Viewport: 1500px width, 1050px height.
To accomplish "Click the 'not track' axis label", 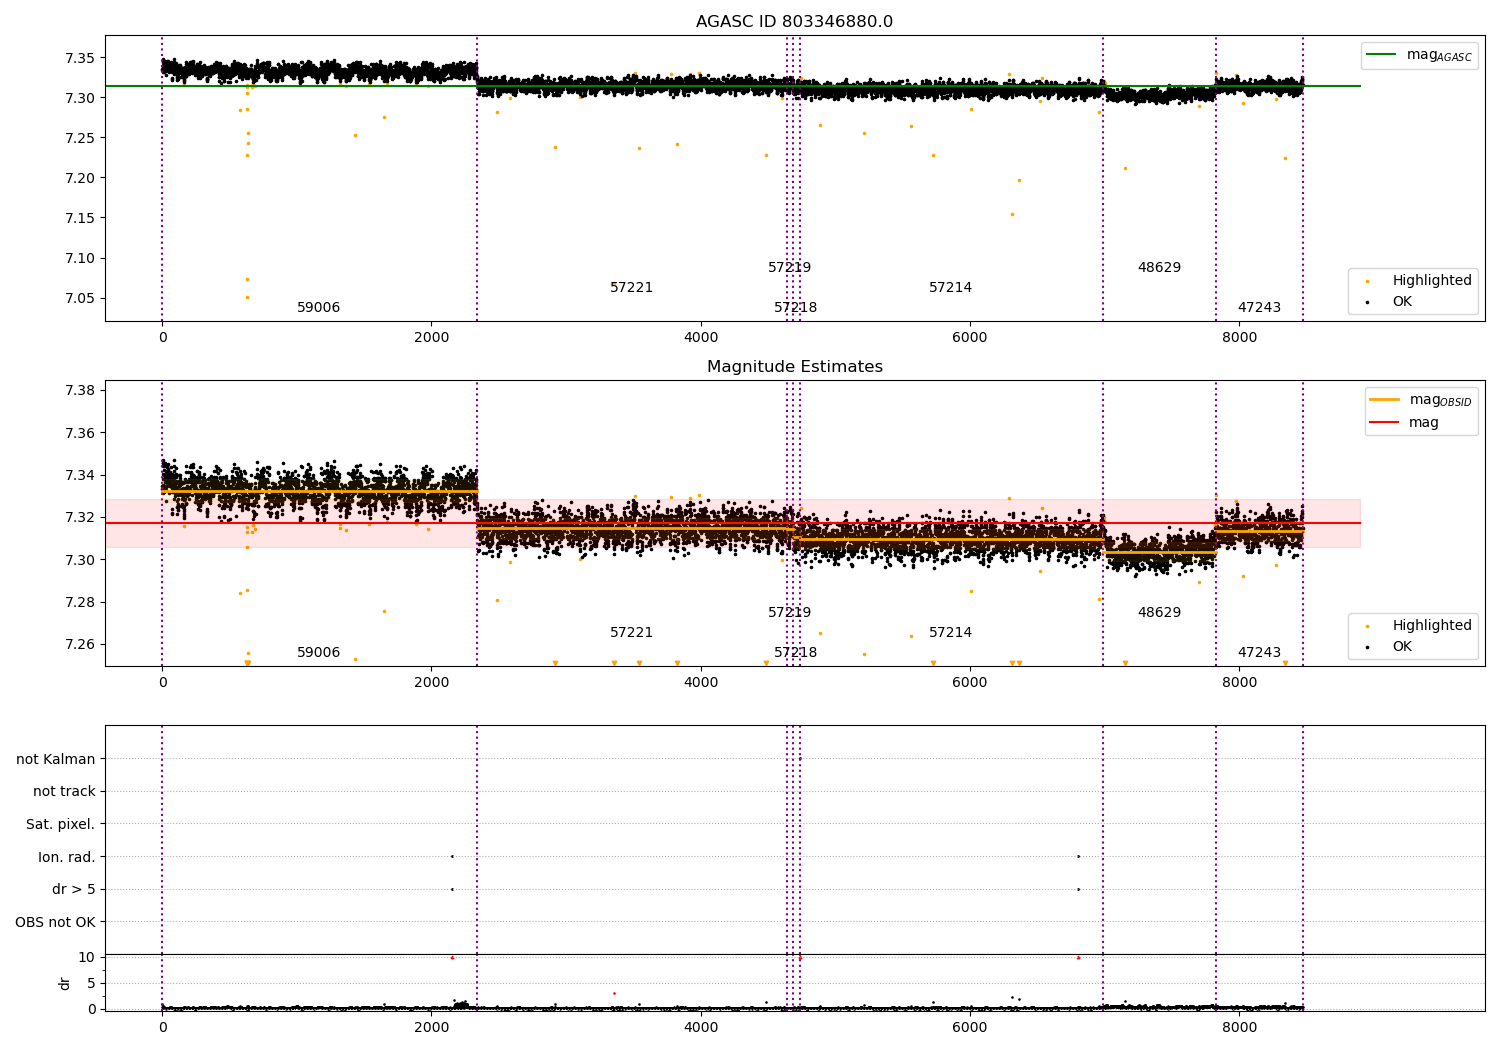I will [64, 791].
